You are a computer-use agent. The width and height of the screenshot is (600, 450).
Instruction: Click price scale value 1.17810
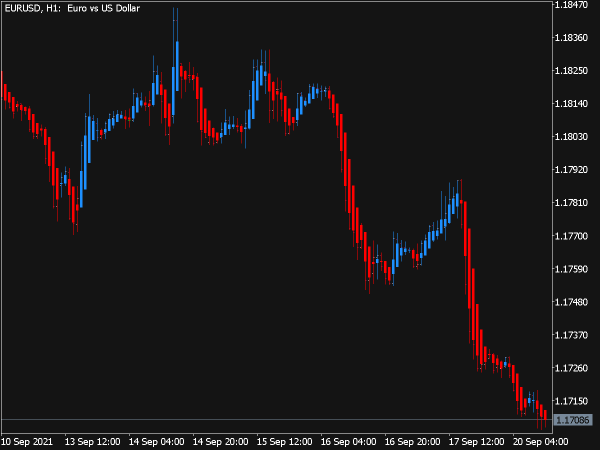click(x=571, y=202)
